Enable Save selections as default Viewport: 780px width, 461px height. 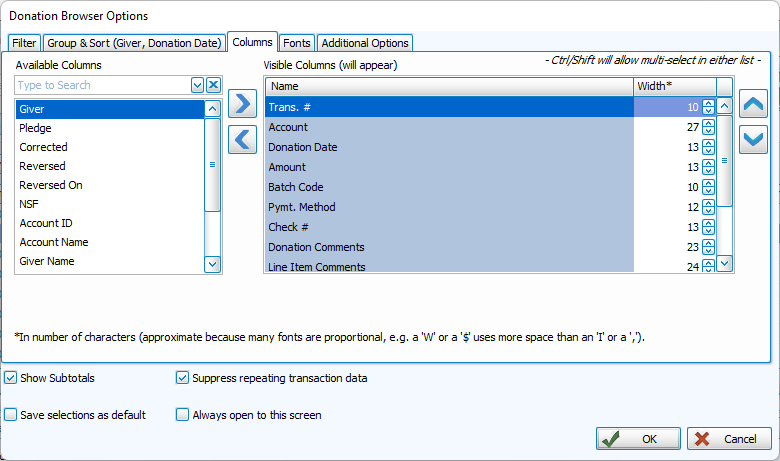click(x=10, y=414)
